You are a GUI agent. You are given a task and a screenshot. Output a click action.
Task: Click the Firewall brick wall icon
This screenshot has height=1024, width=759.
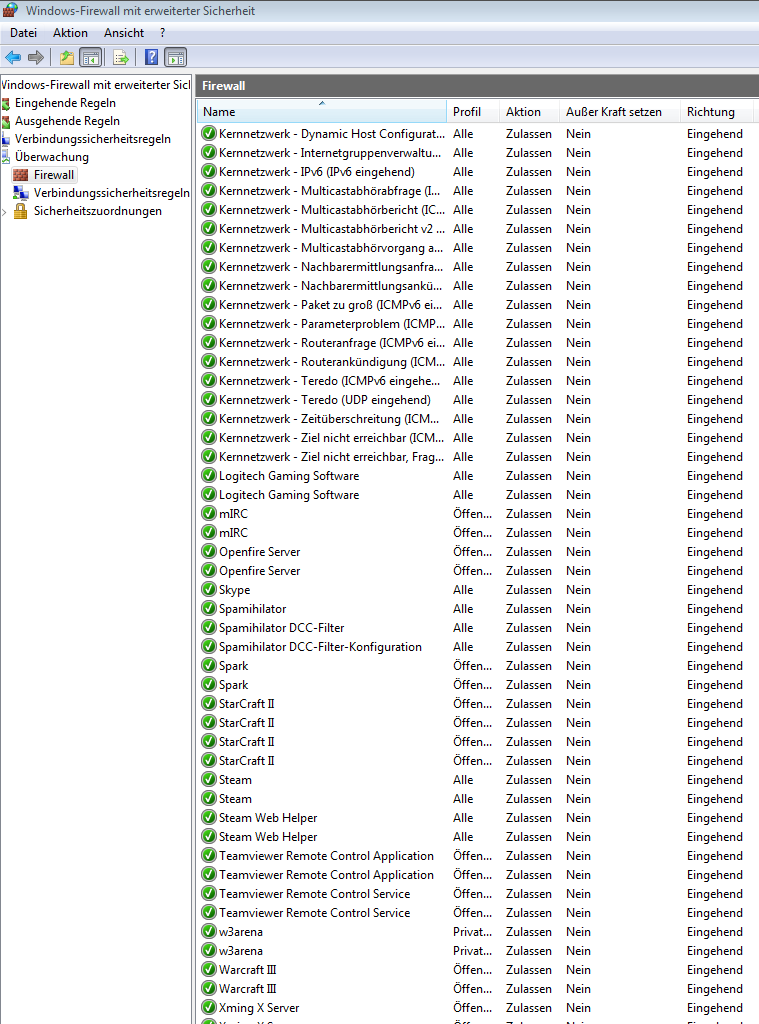click(x=21, y=175)
